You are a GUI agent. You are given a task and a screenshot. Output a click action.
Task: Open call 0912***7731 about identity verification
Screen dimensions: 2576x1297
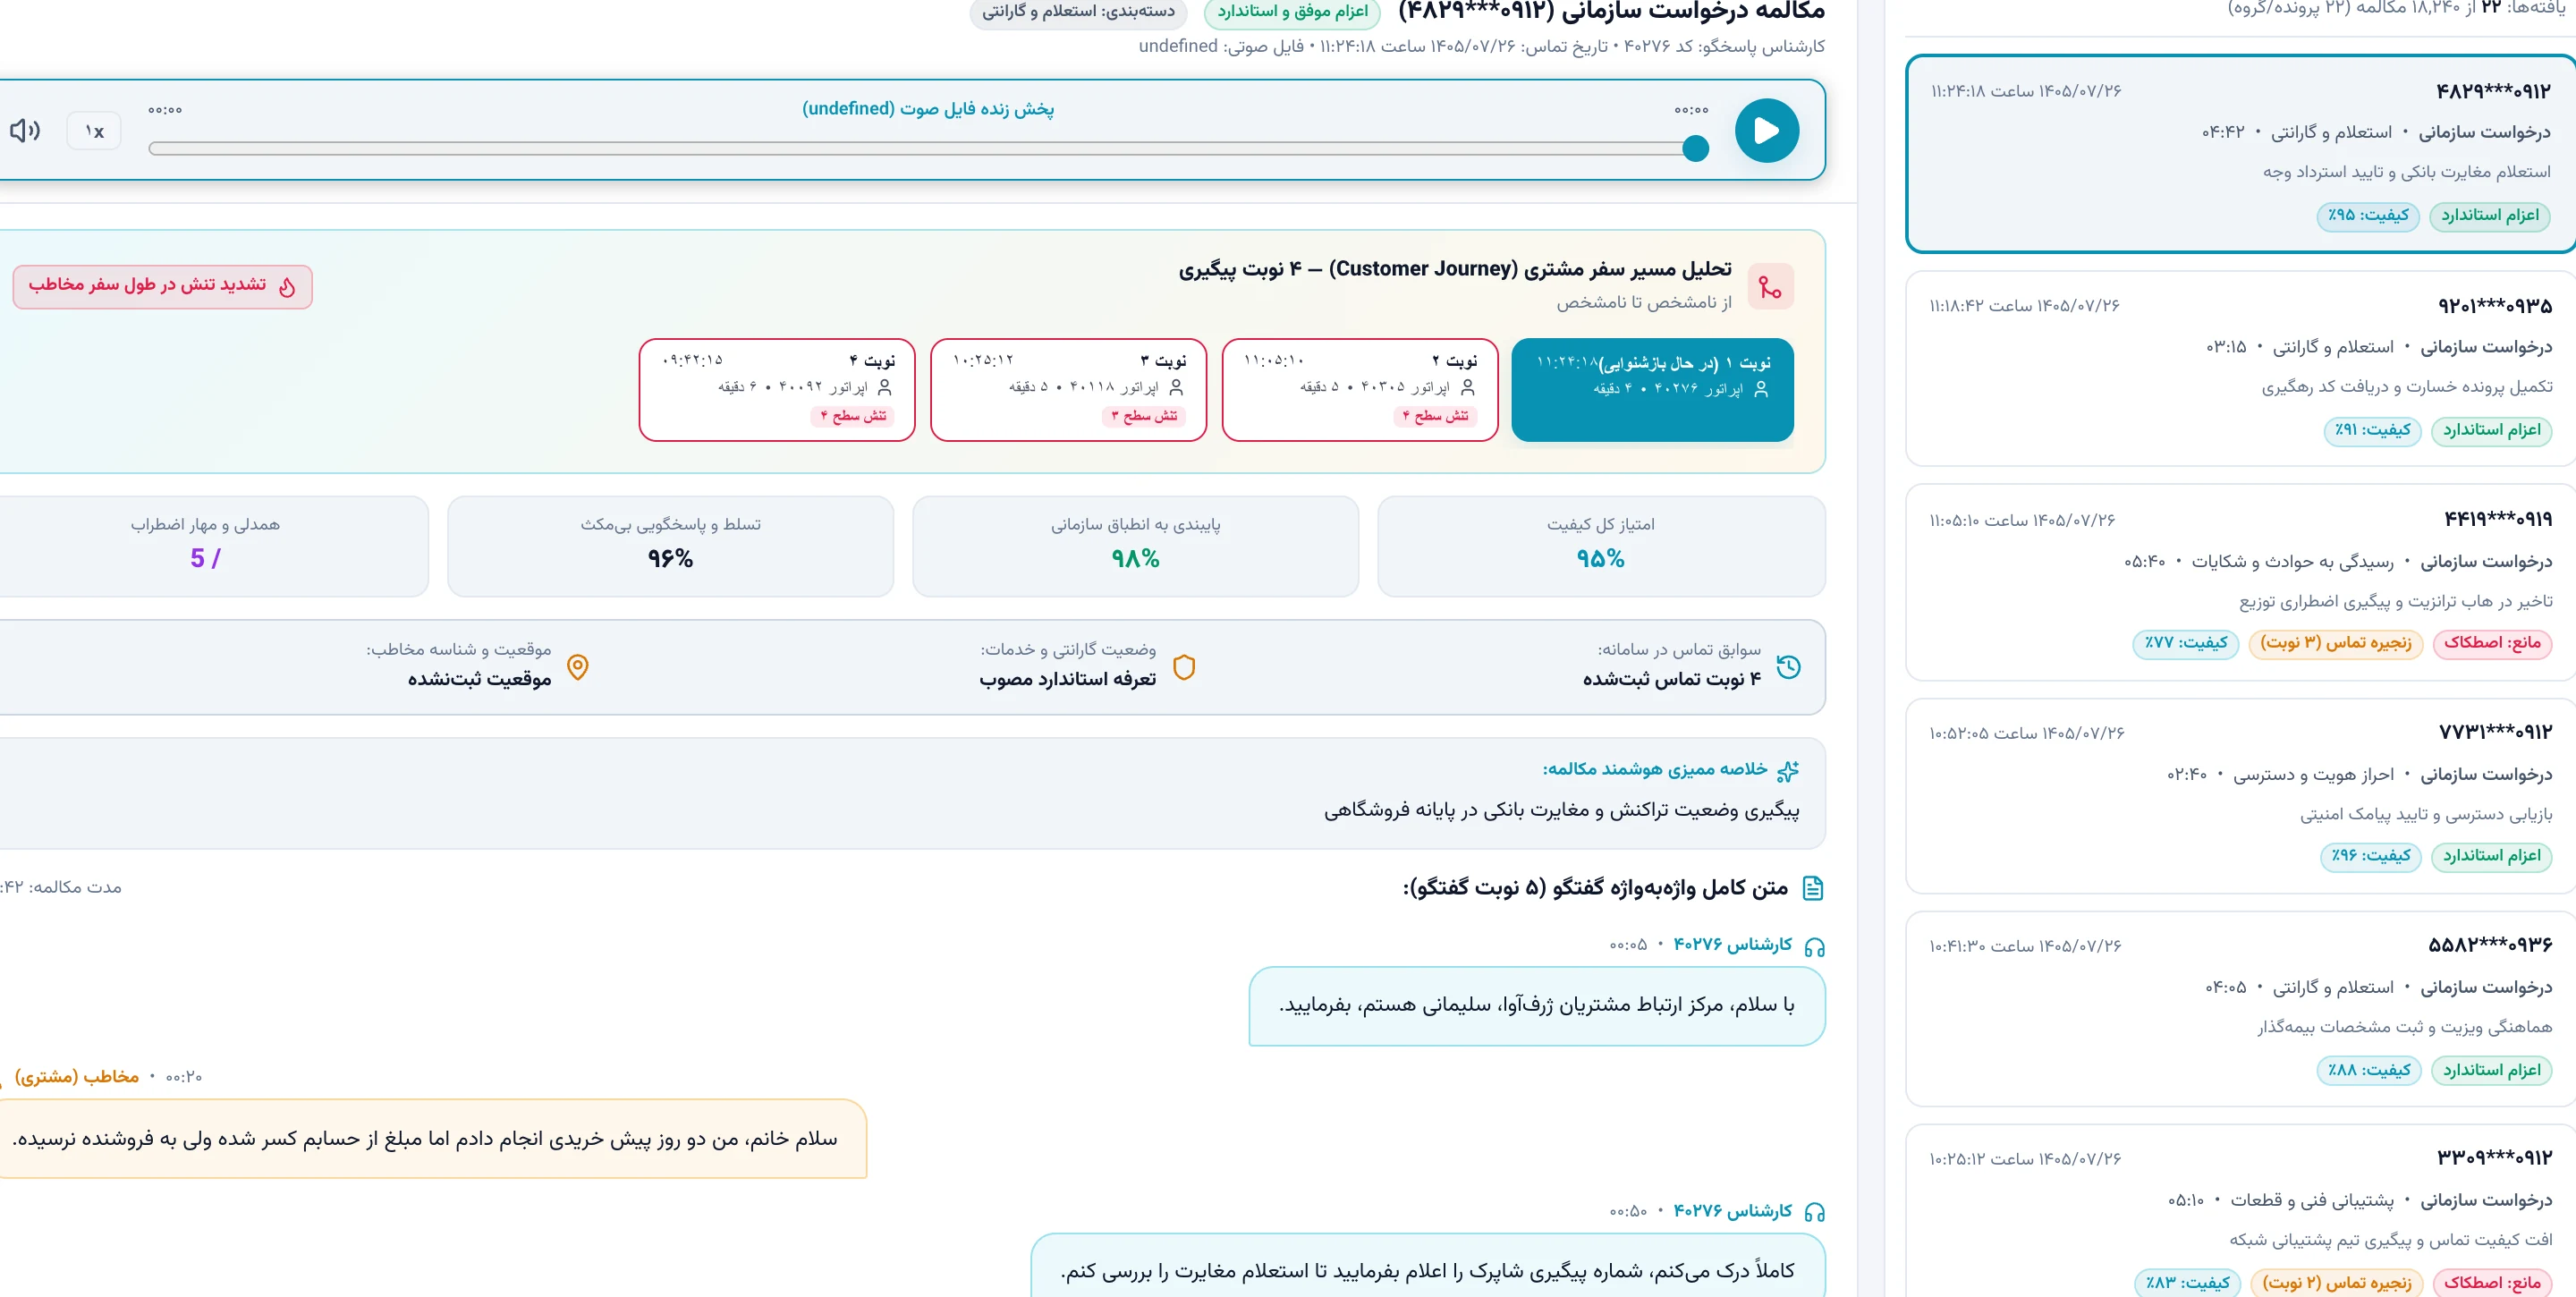(2240, 795)
